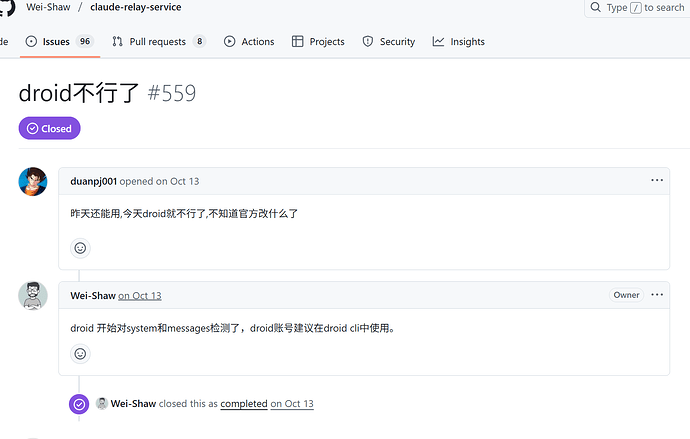Open options menu on duanpj001's comment
This screenshot has height=439, width=690.
click(x=657, y=180)
